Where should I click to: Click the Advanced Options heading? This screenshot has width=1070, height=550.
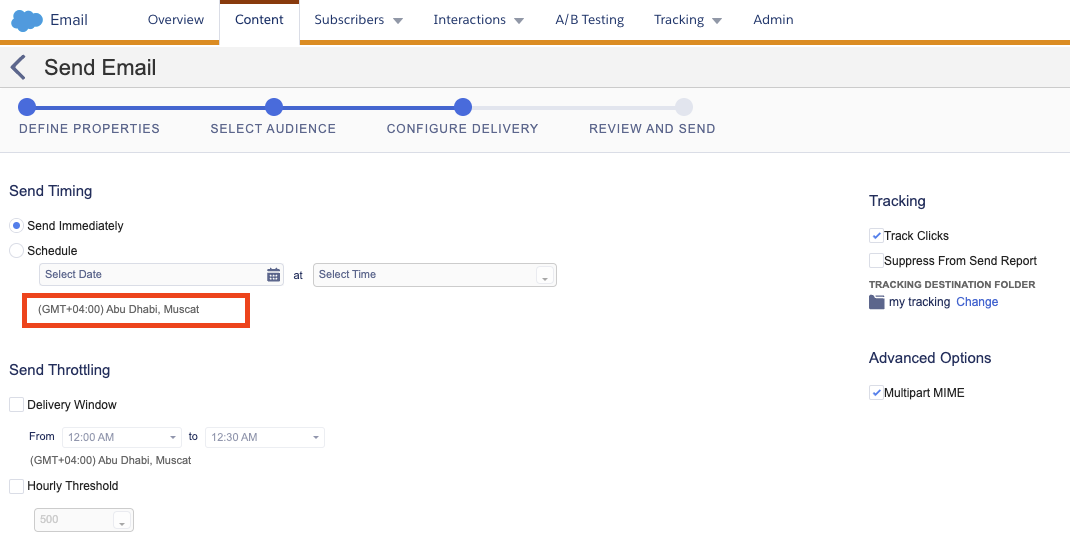pos(930,358)
